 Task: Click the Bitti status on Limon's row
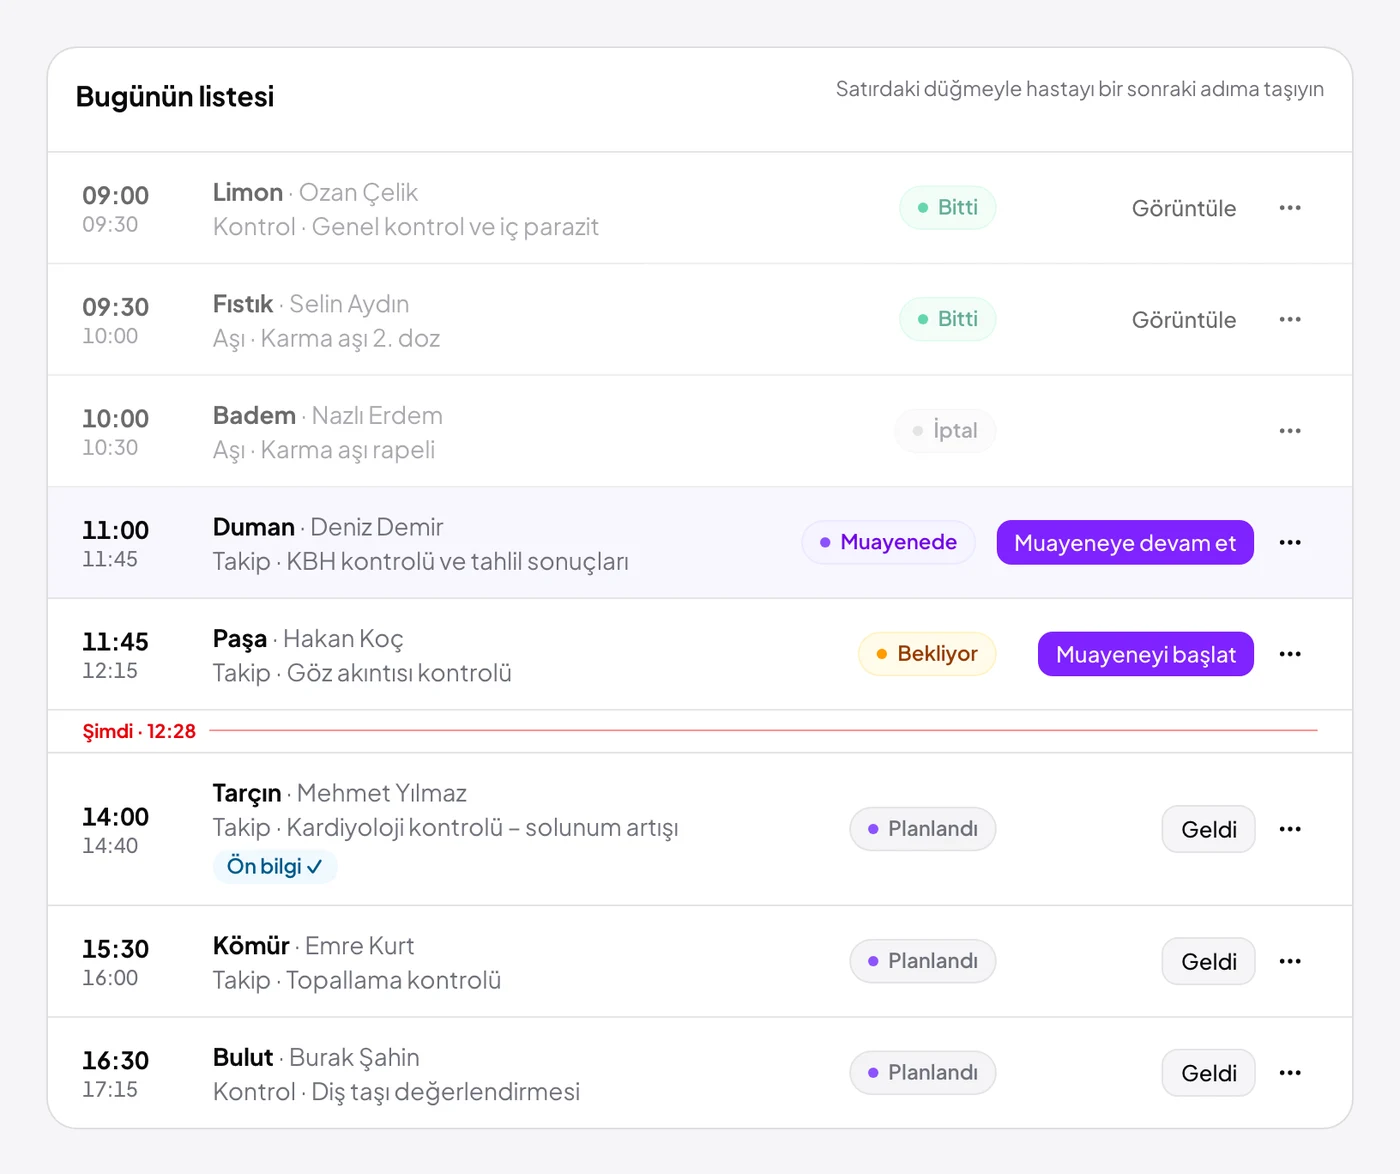[948, 208]
